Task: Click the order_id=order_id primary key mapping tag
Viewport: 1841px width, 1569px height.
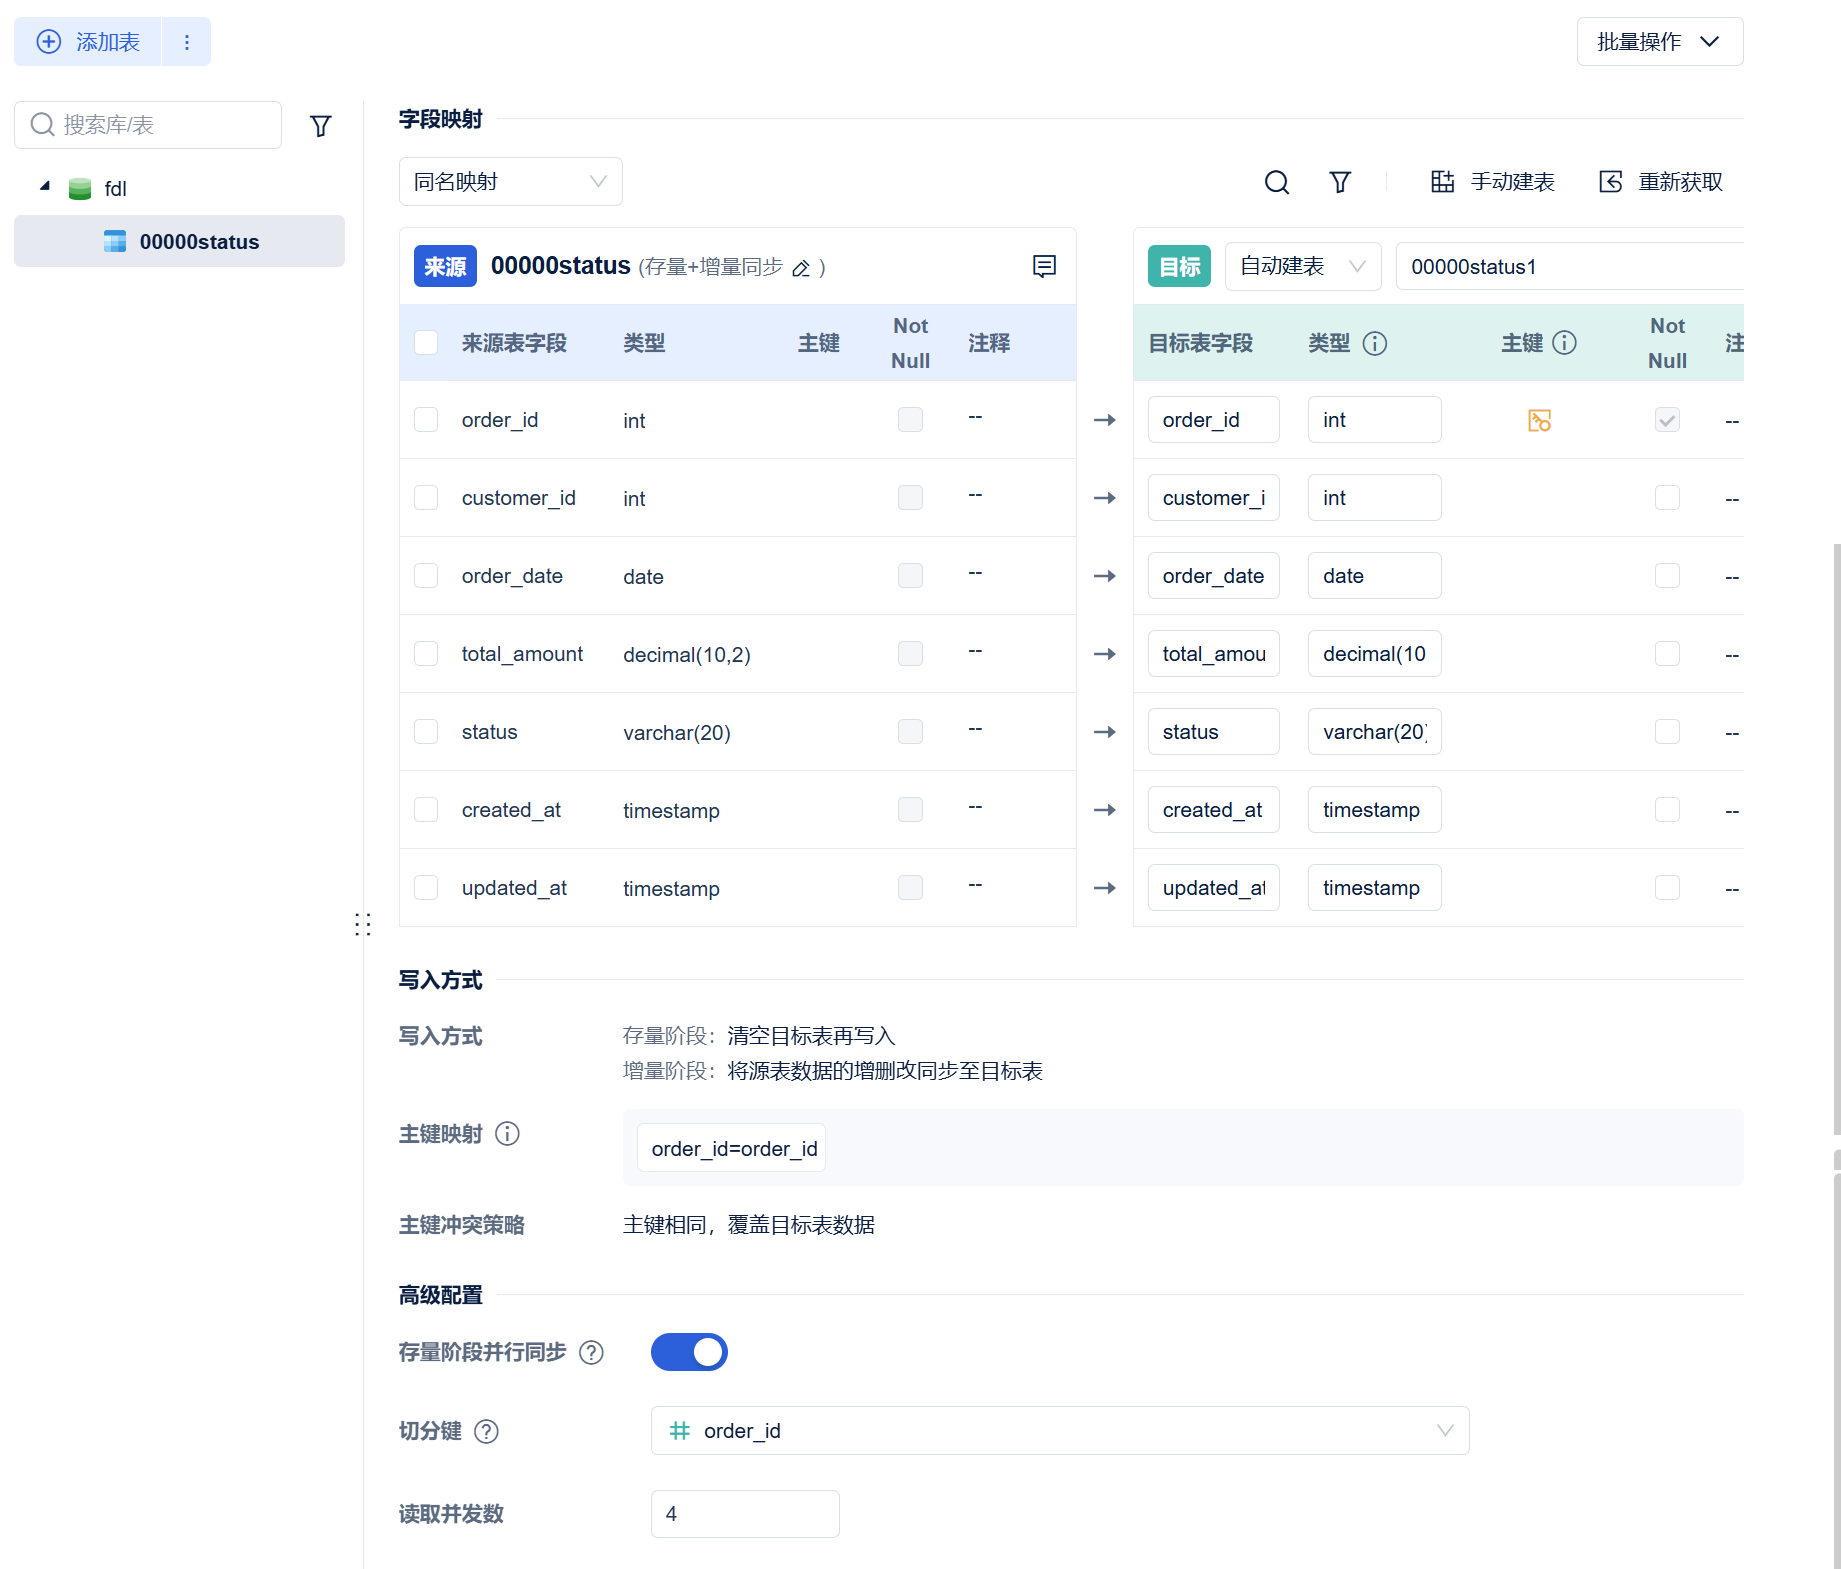Action: point(734,1149)
